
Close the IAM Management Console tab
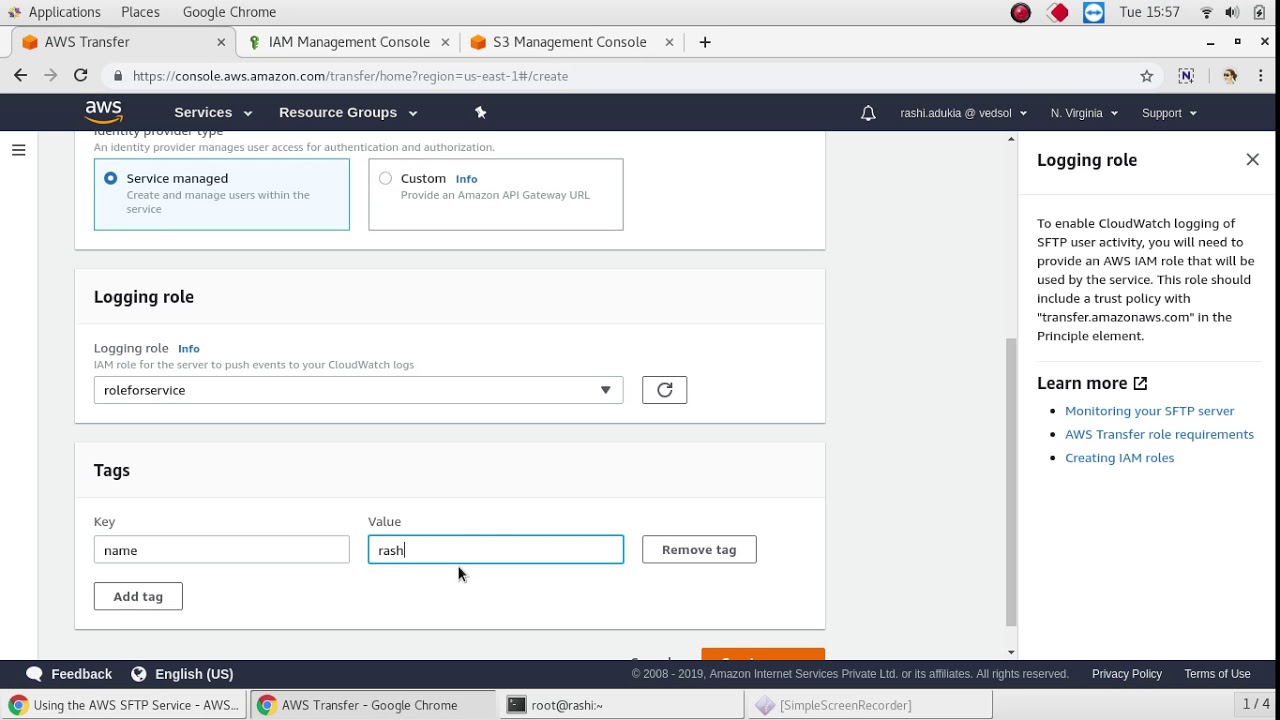446,42
